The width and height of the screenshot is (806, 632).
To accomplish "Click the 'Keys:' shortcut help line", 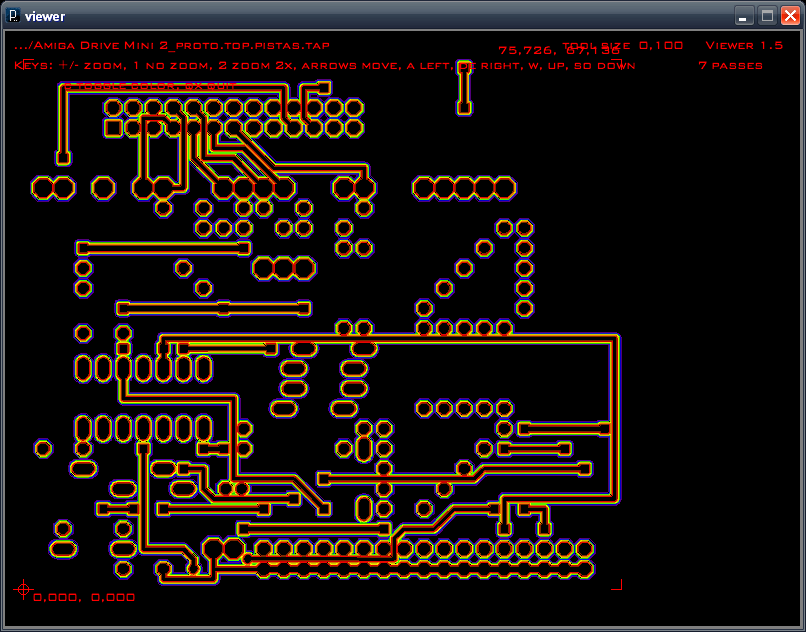I will [320, 66].
